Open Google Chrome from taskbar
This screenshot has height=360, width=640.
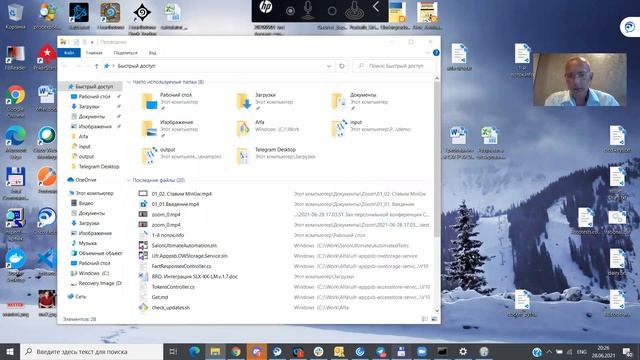[236, 351]
